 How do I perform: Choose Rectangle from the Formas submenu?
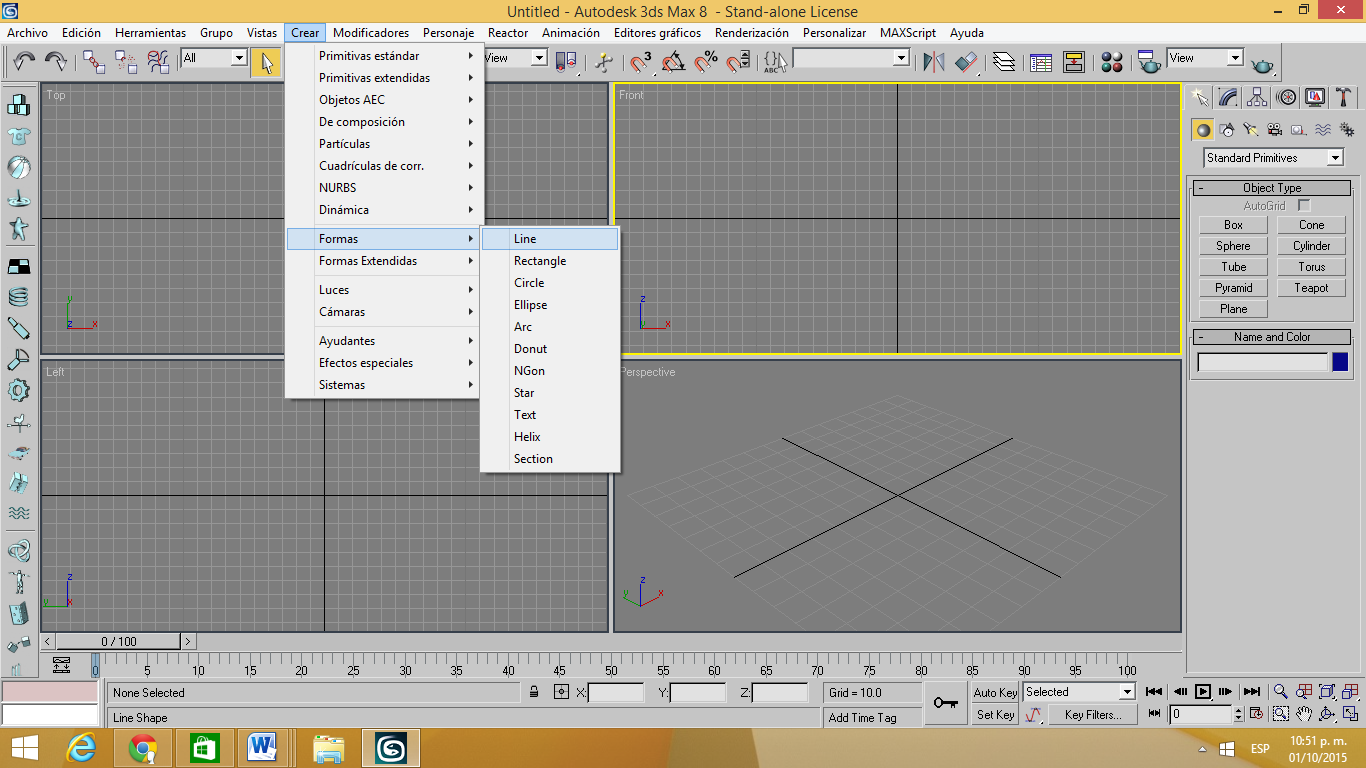[550, 261]
